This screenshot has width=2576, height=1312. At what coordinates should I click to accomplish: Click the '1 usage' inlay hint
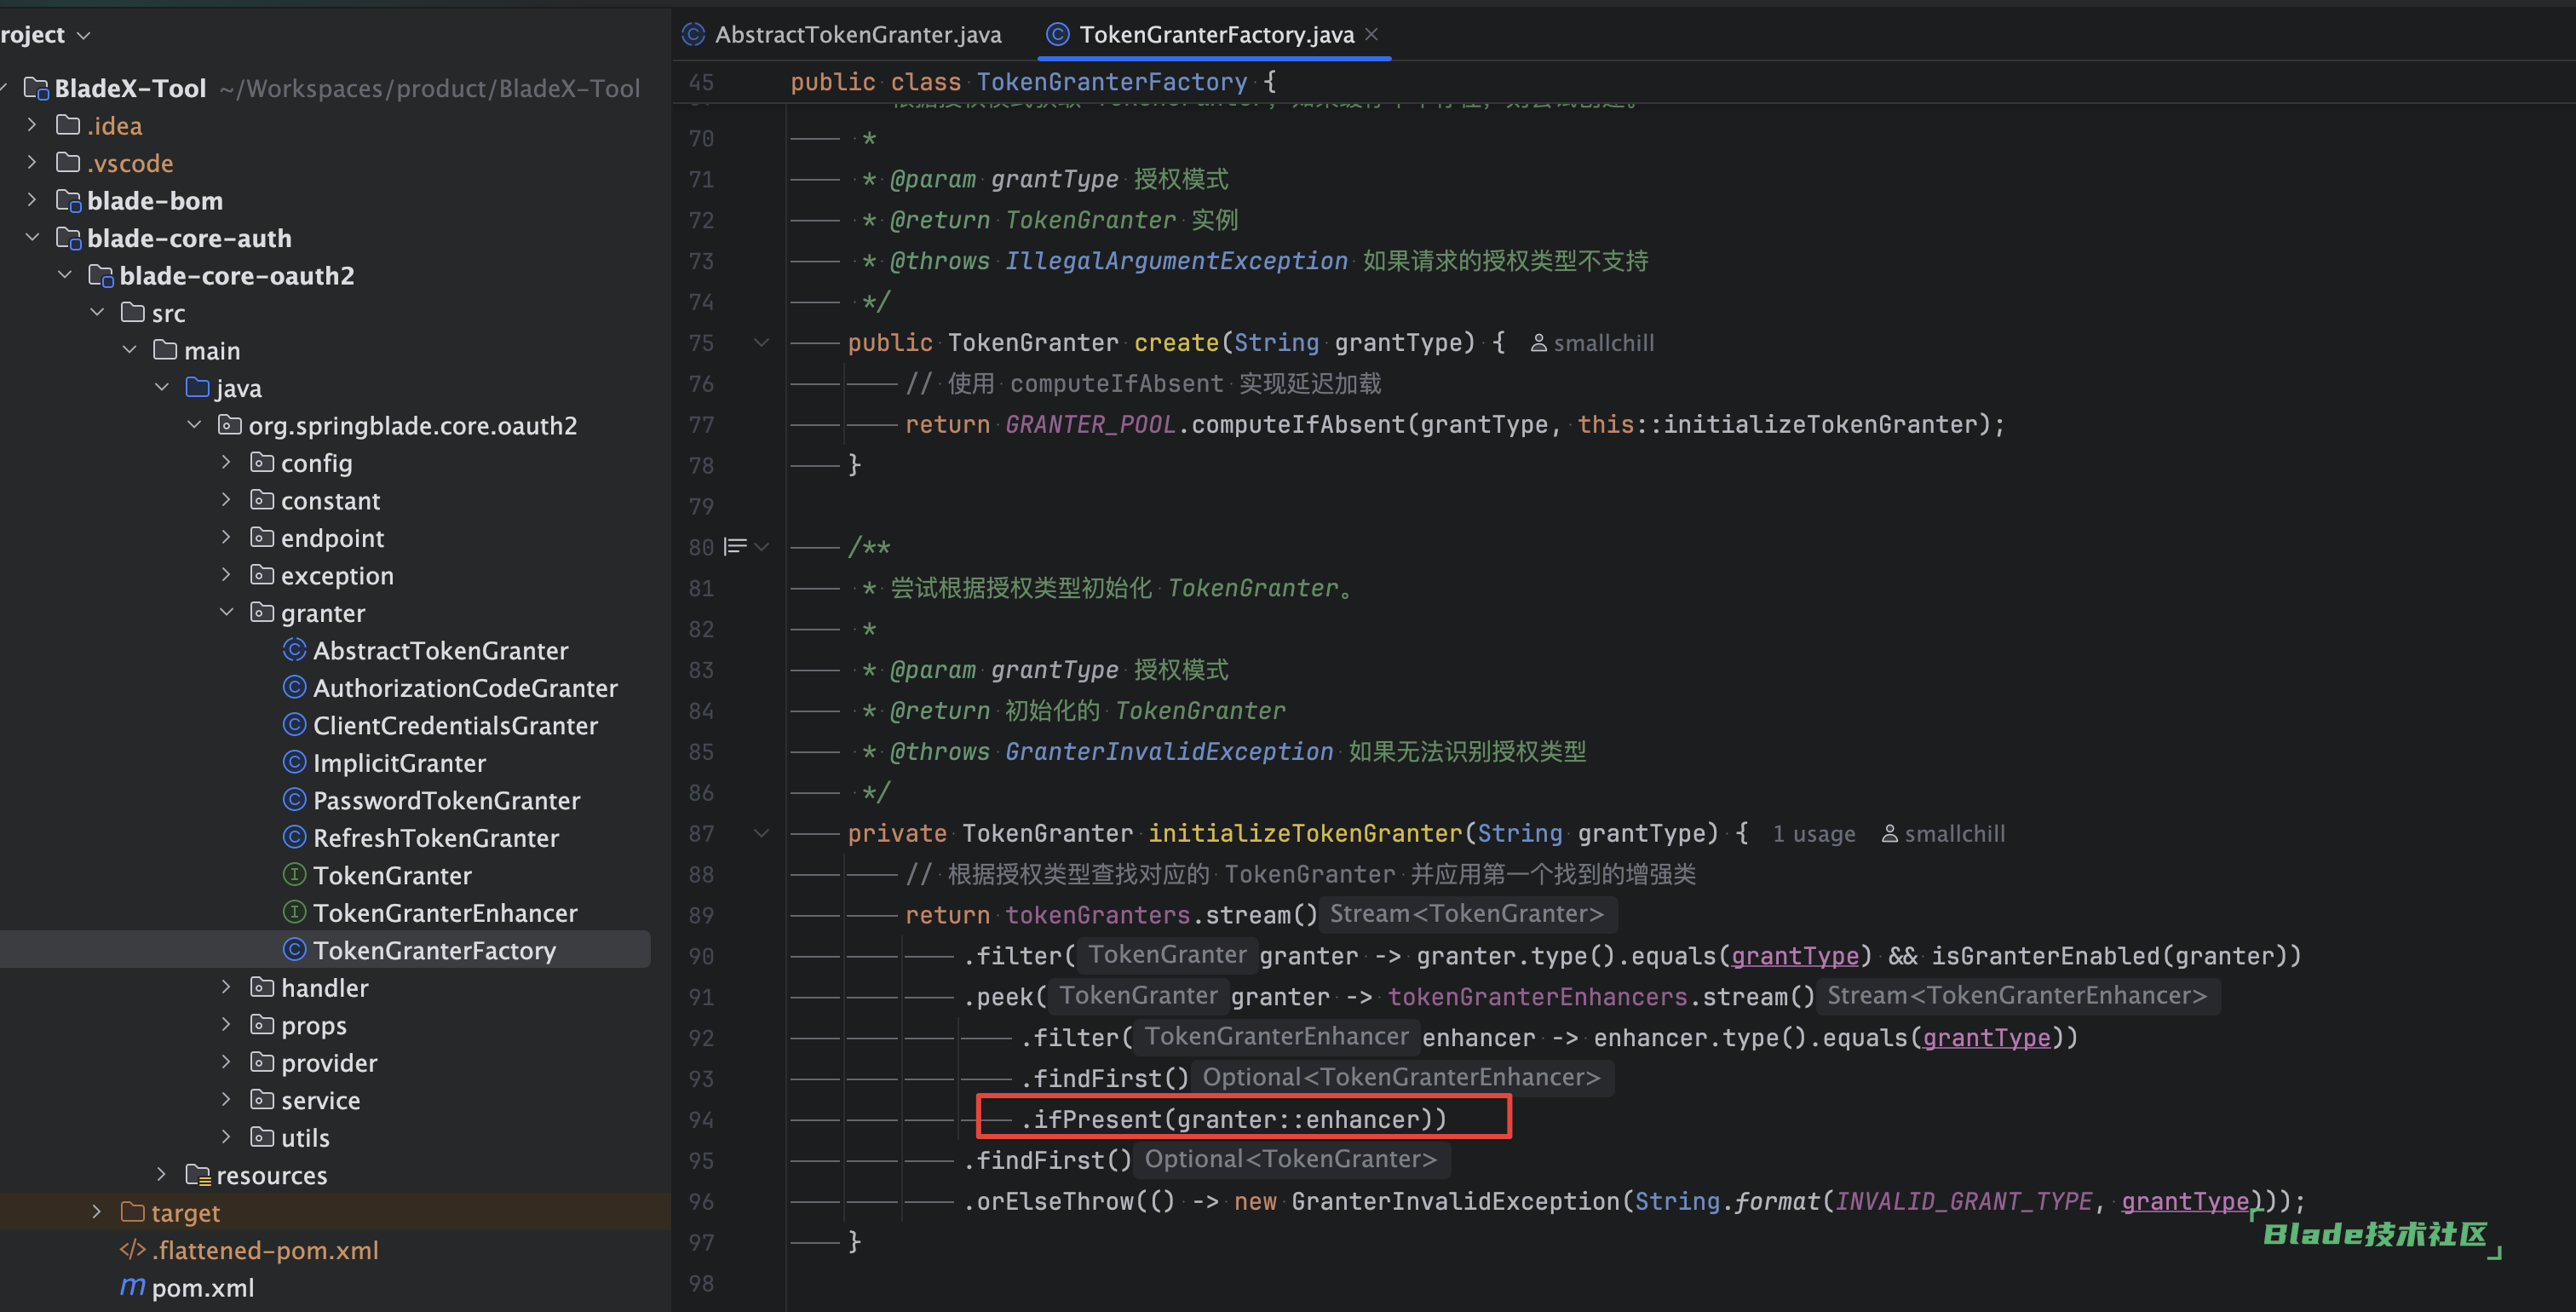(x=1814, y=834)
